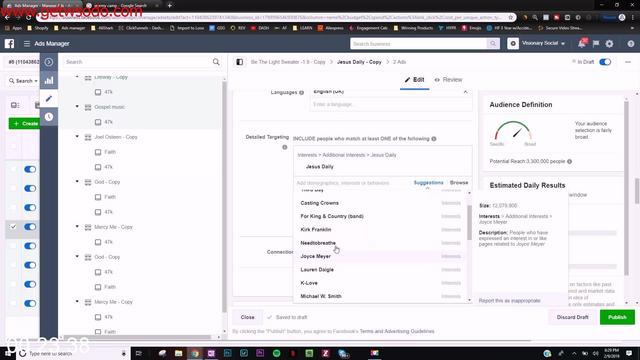Viewport: 640px width, 360px height.
Task: Open File Explorer from the taskbar
Action: coord(178,353)
